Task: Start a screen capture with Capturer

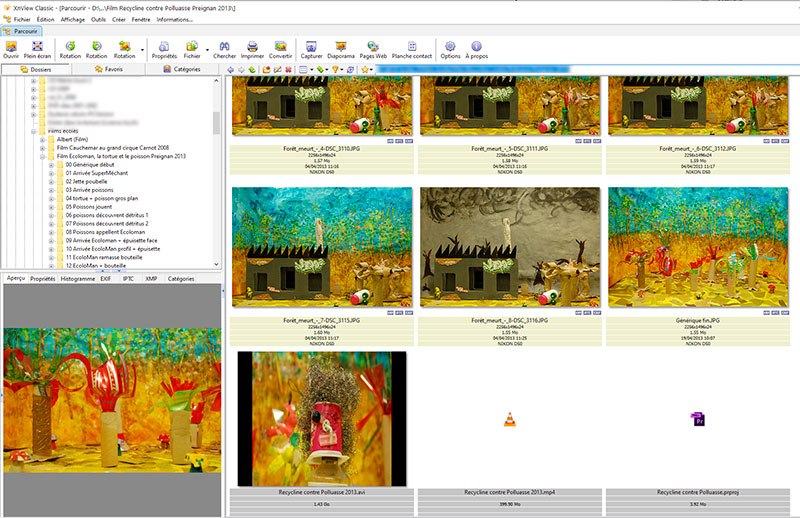Action: coord(311,50)
